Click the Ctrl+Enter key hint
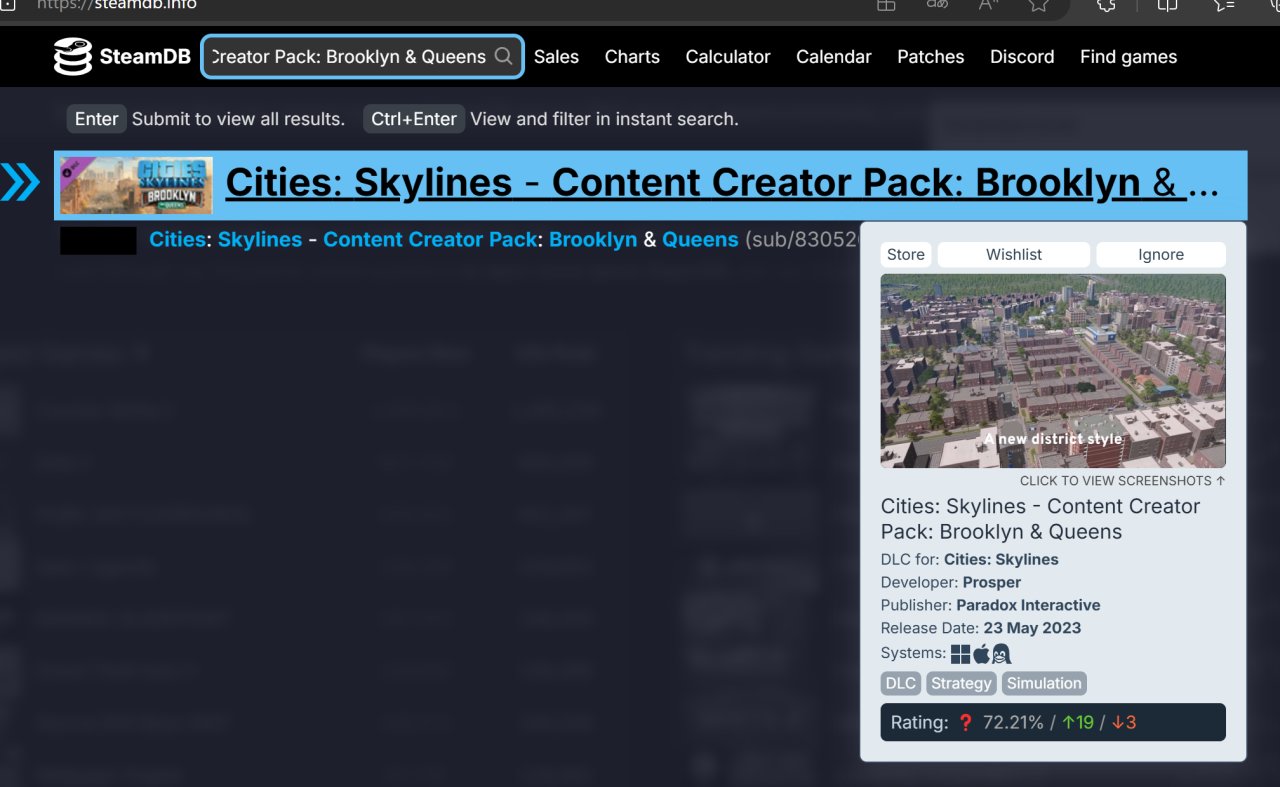The width and height of the screenshot is (1280, 787). tap(414, 119)
